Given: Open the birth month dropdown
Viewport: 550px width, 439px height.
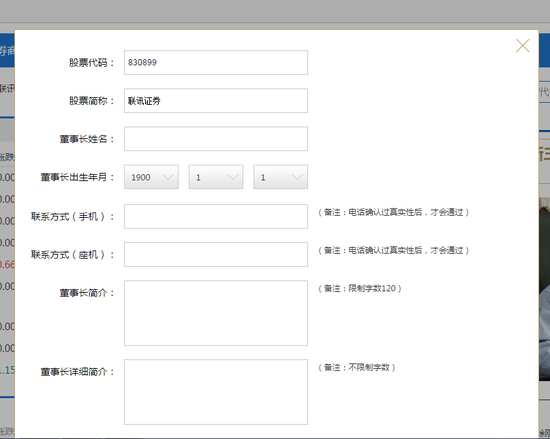Looking at the screenshot, I should click(216, 177).
